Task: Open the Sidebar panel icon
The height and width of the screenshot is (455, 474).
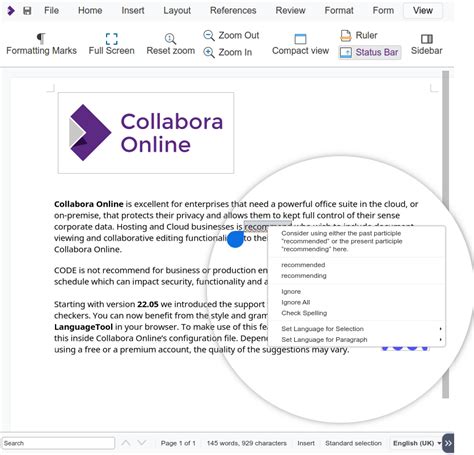Action: [427, 39]
